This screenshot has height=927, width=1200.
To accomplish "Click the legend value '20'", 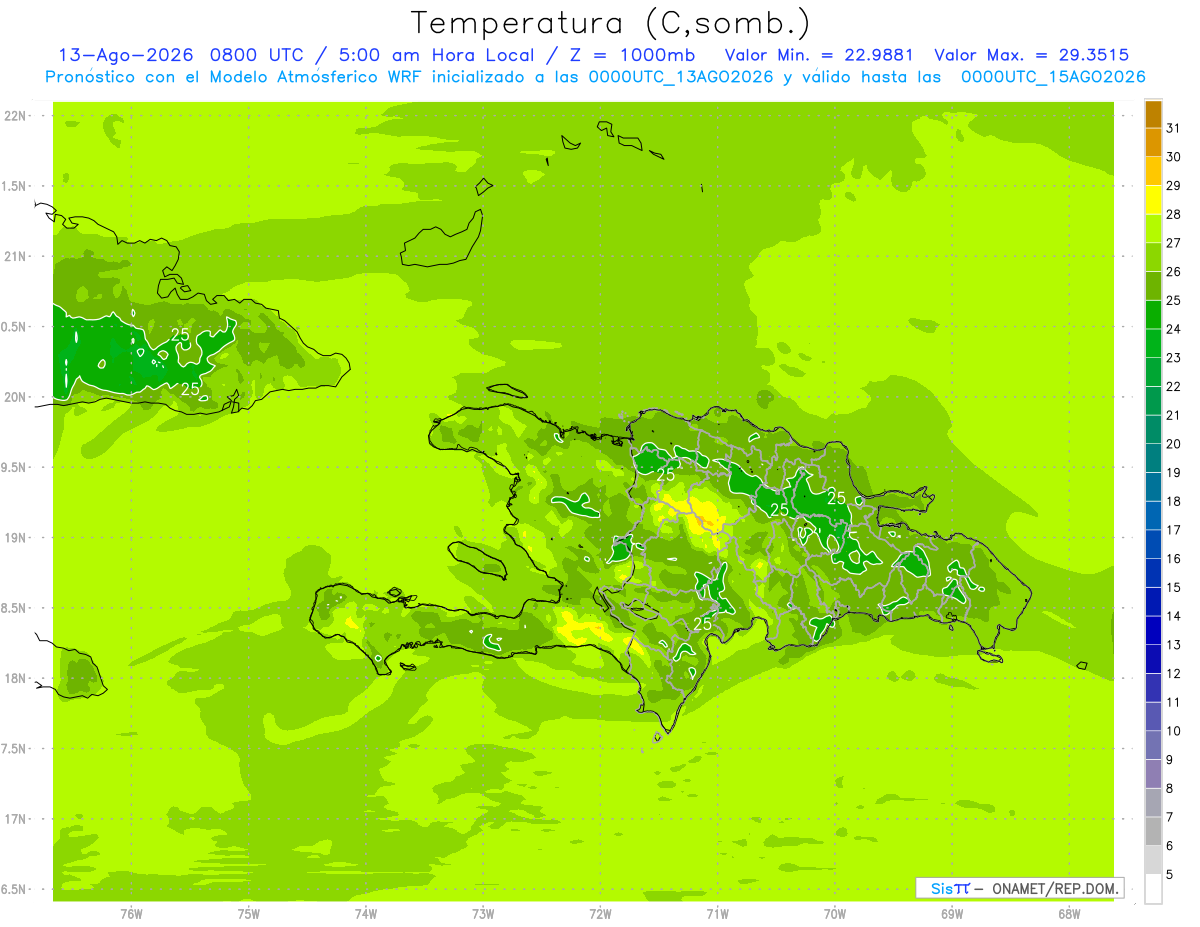I will pos(1174,444).
